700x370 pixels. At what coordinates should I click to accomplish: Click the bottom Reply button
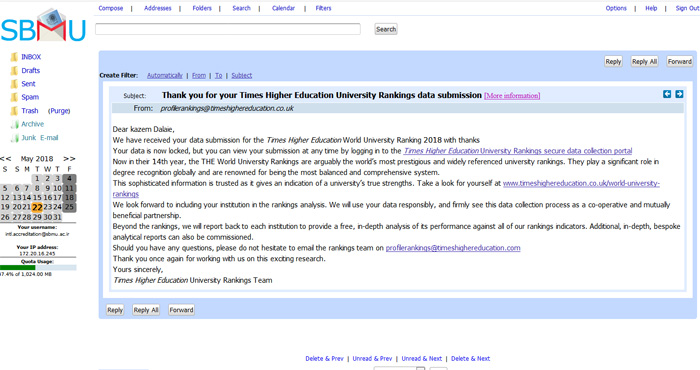tap(115, 310)
